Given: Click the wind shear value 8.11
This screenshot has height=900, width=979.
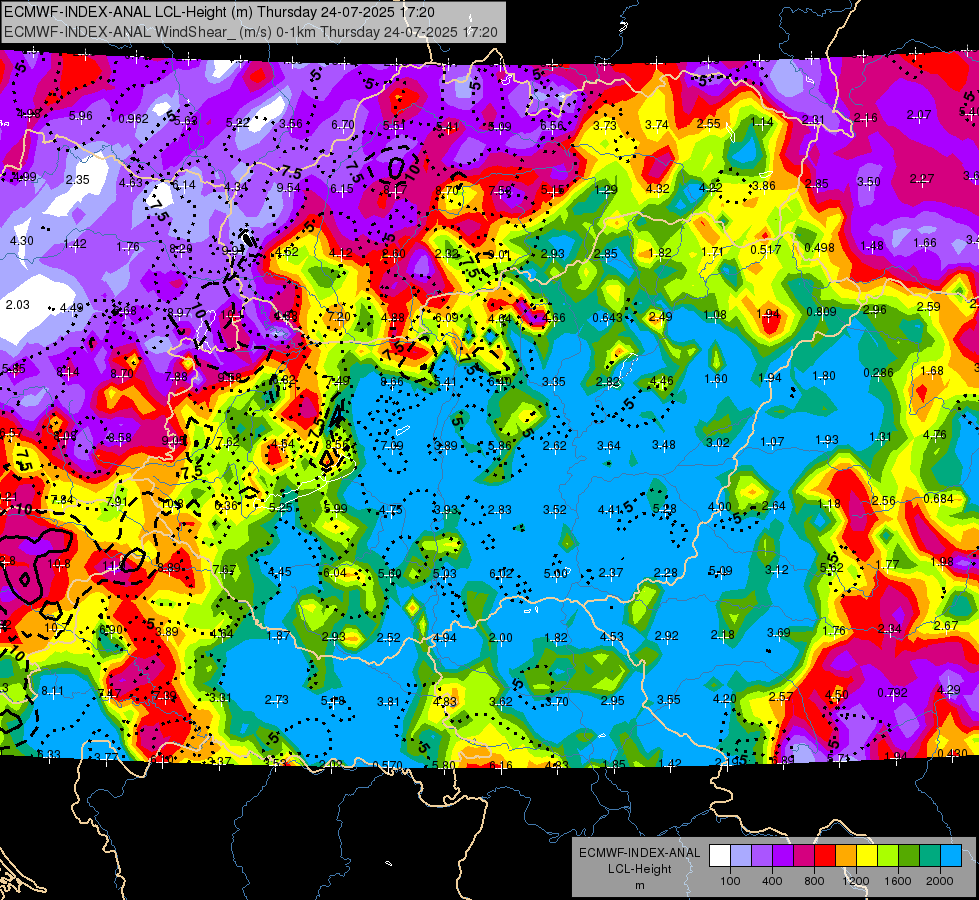Looking at the screenshot, I should click(52, 690).
